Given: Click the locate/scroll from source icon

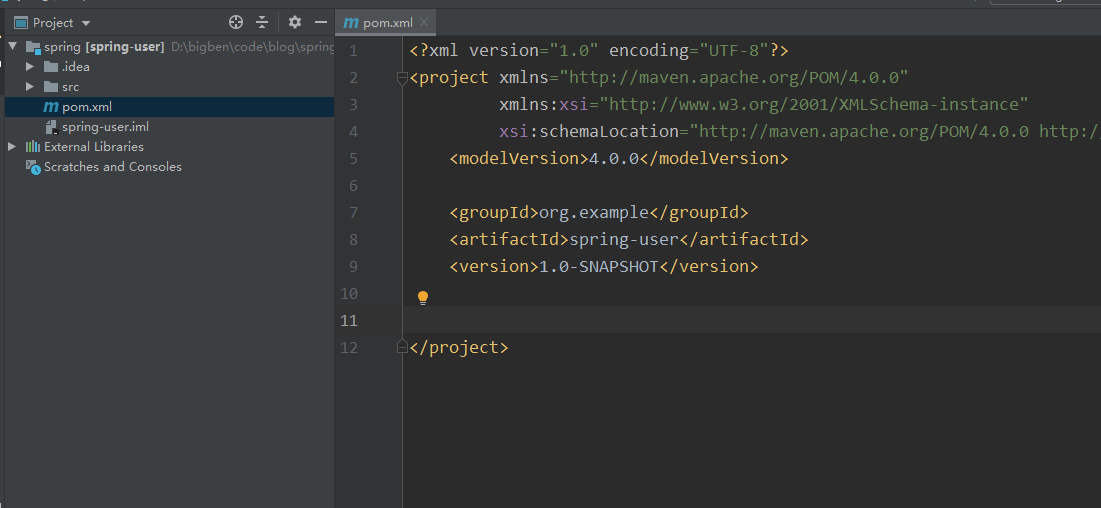Looking at the screenshot, I should [236, 22].
